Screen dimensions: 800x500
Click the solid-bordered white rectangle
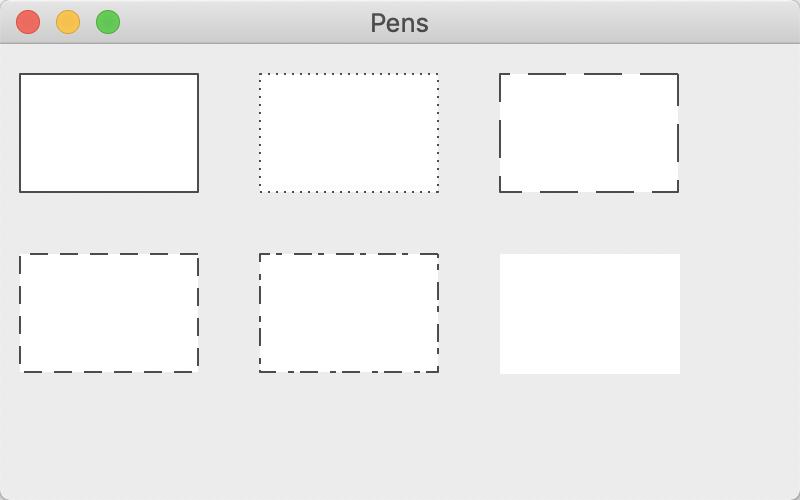pyautogui.click(x=109, y=133)
